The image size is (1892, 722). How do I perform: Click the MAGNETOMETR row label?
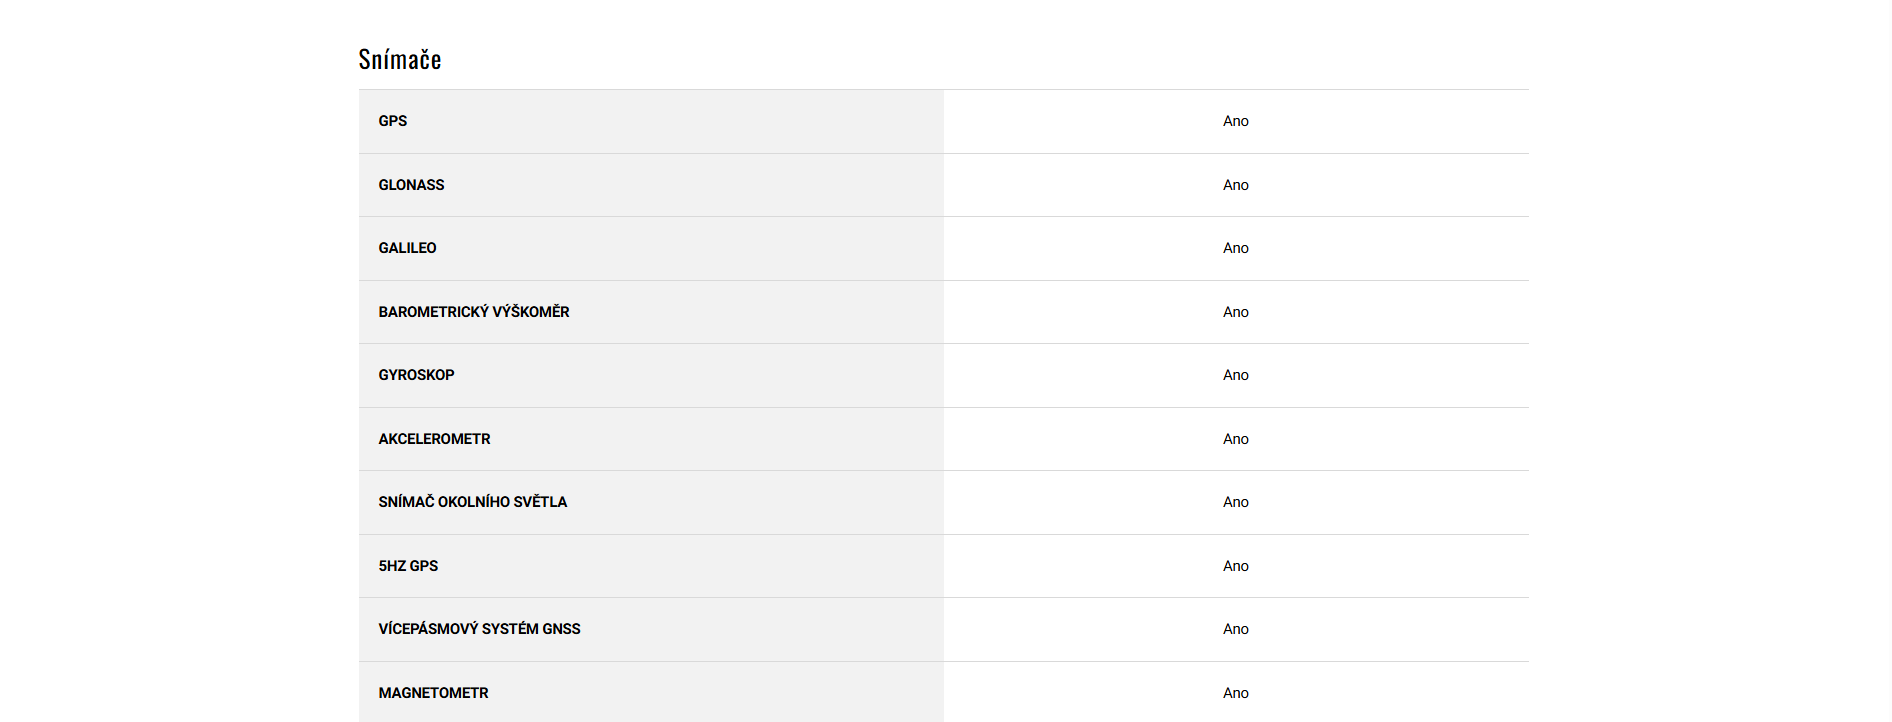pyautogui.click(x=433, y=693)
